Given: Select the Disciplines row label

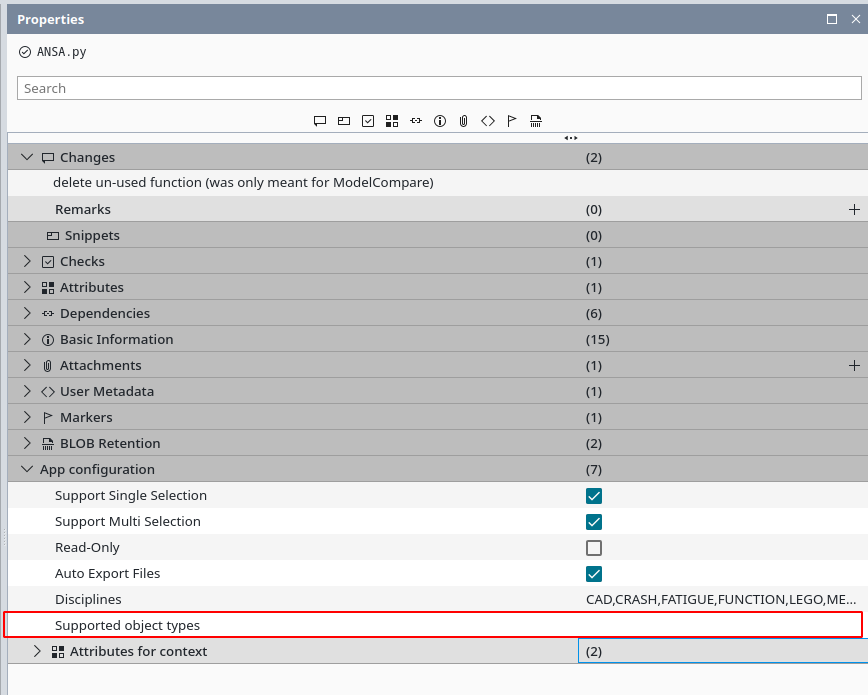Looking at the screenshot, I should click(88, 600).
